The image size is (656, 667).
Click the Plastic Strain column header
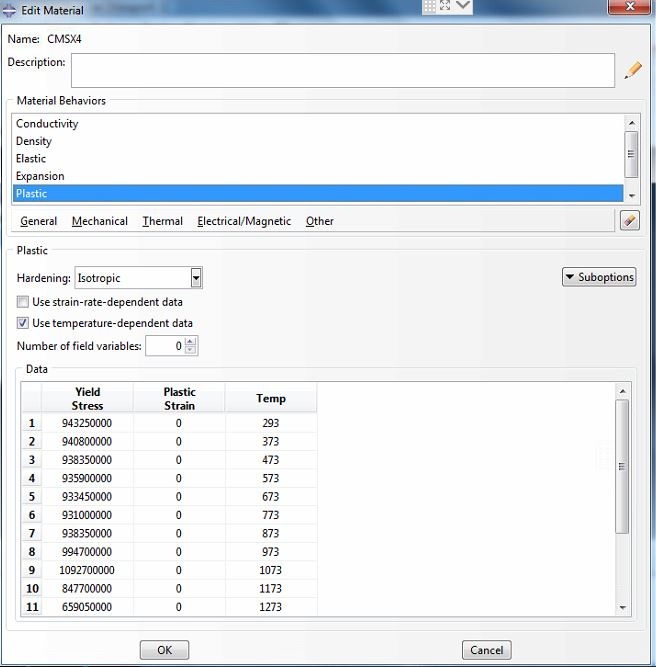(179, 398)
